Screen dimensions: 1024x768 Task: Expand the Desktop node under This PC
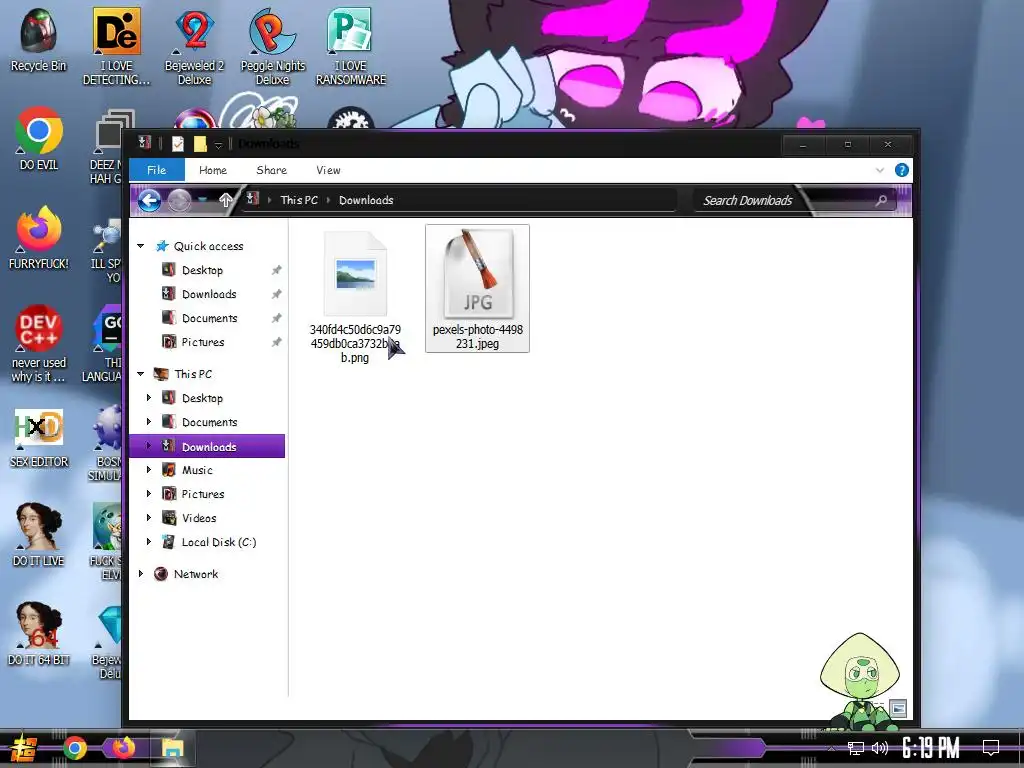[x=149, y=398]
